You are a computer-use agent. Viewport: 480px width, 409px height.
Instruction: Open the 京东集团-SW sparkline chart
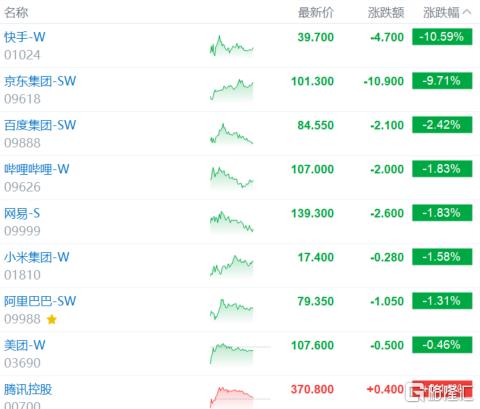(232, 90)
